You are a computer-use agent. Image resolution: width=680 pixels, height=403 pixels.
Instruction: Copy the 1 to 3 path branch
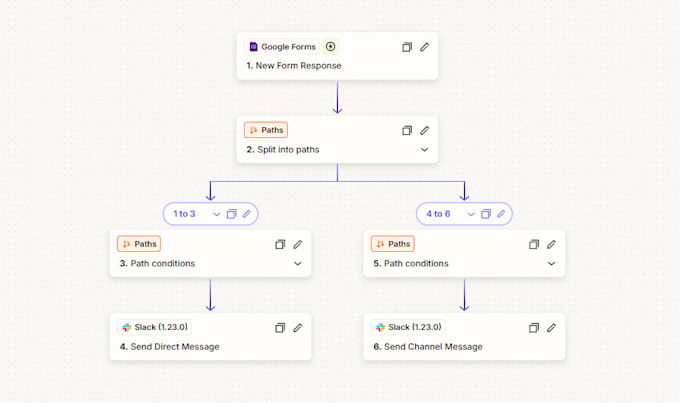tap(232, 214)
